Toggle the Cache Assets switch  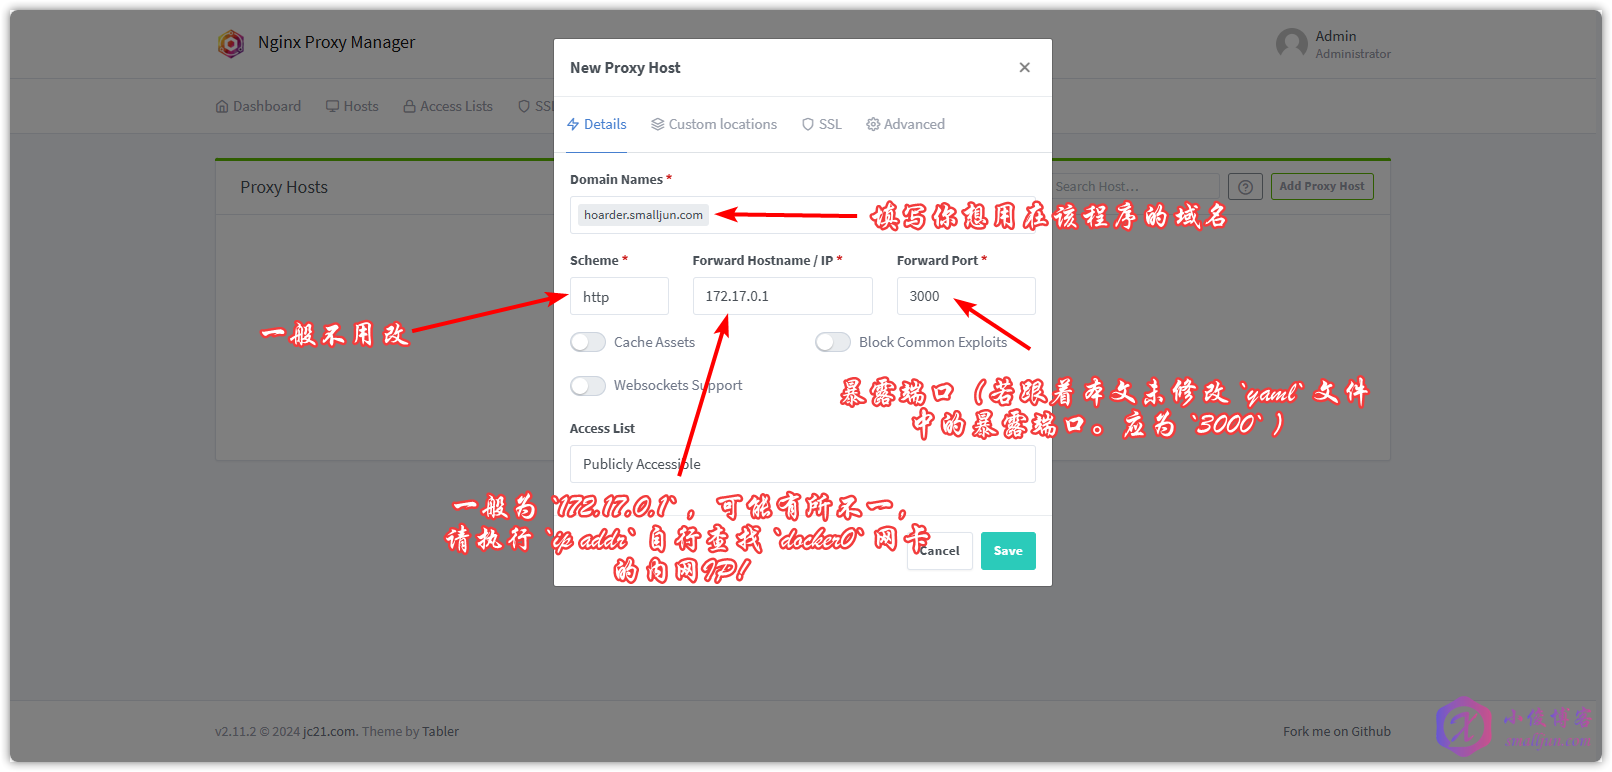588,342
